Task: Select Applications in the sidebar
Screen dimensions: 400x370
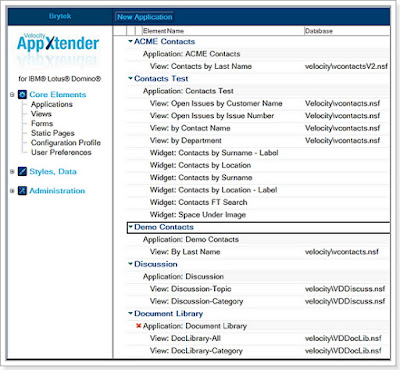Action: 52,104
